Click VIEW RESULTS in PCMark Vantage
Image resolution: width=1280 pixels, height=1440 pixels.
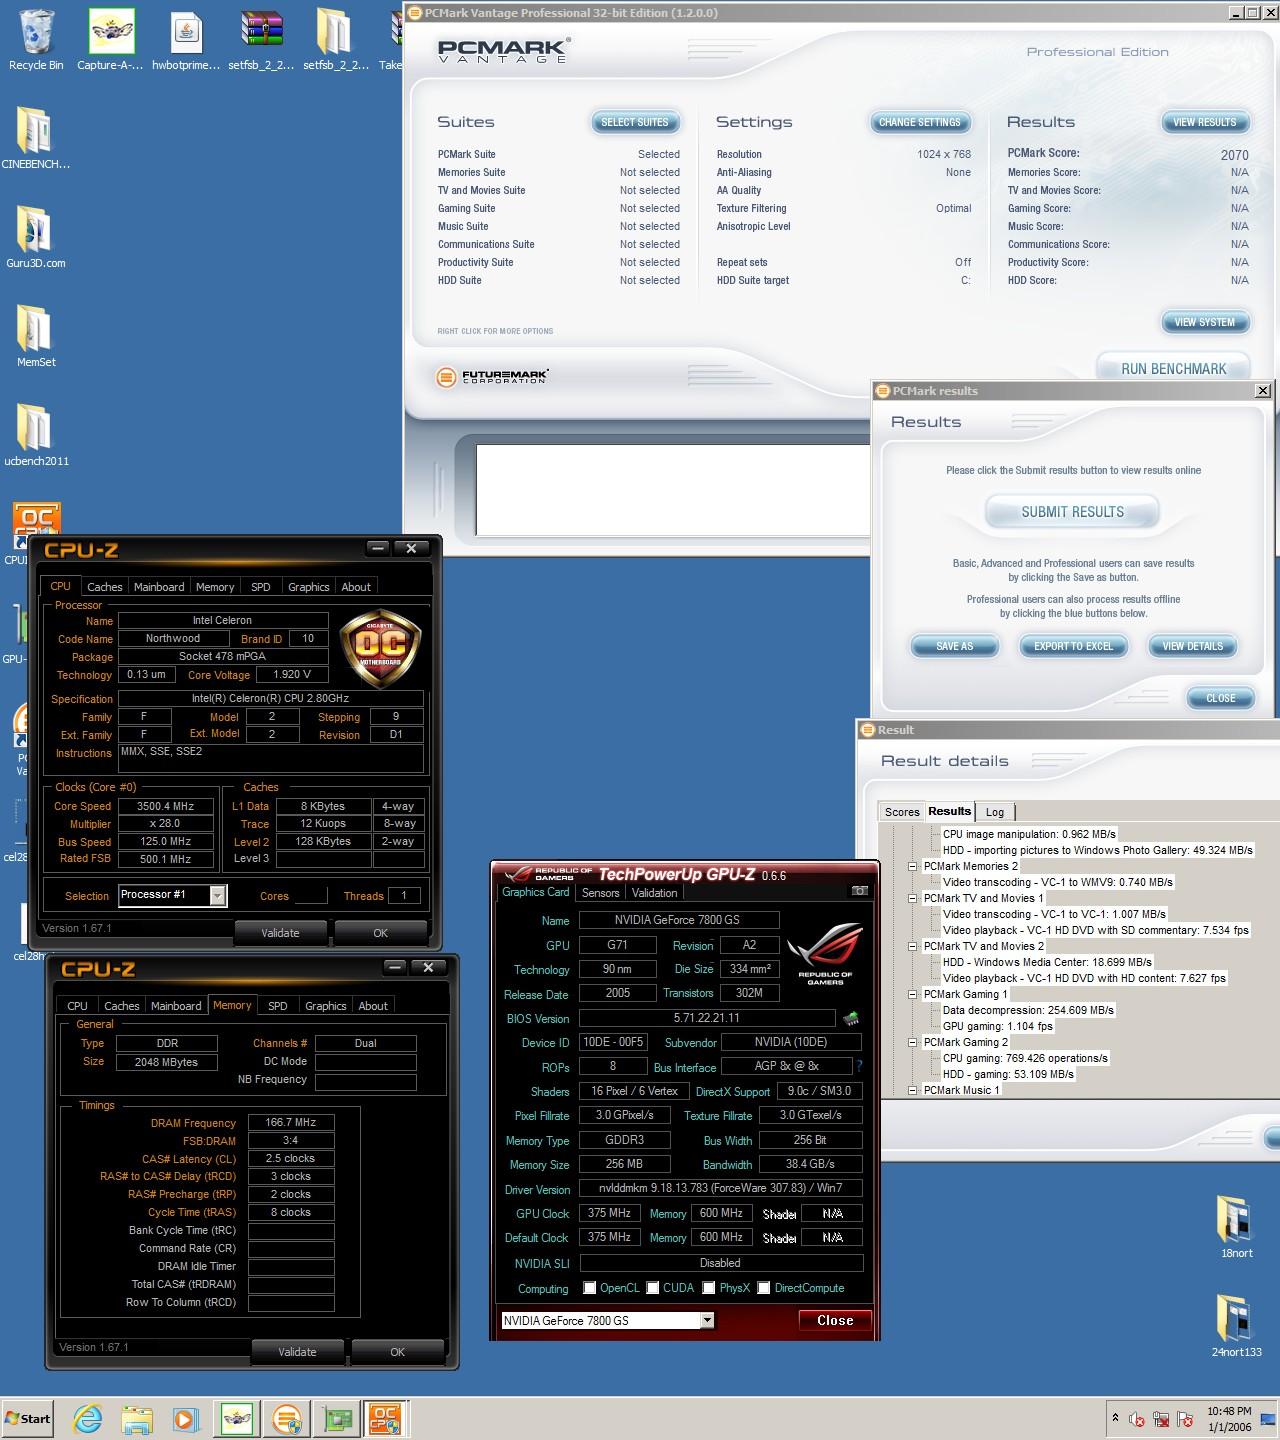(x=1205, y=122)
